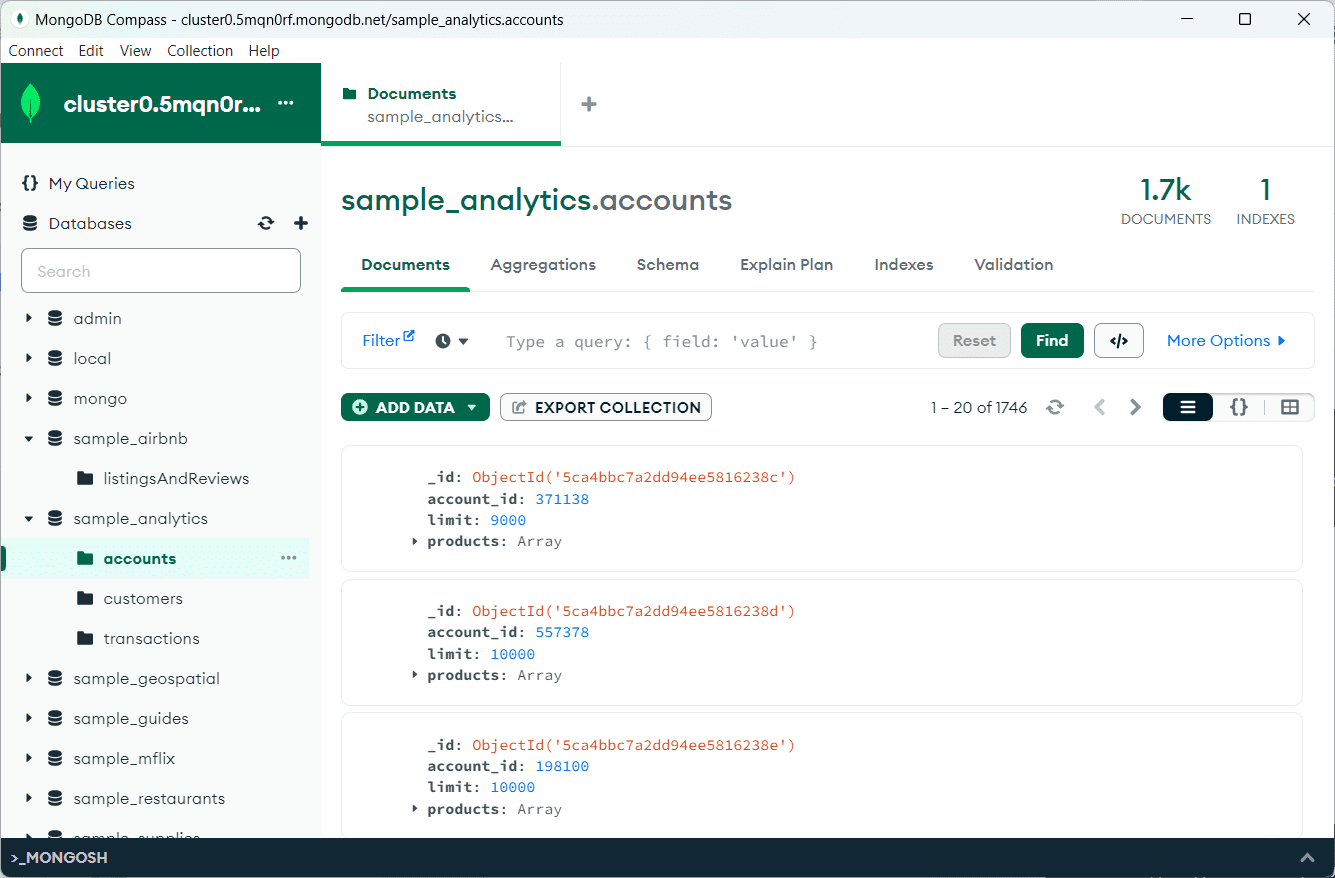Open the Edit menu
This screenshot has width=1335, height=878.
[x=91, y=51]
